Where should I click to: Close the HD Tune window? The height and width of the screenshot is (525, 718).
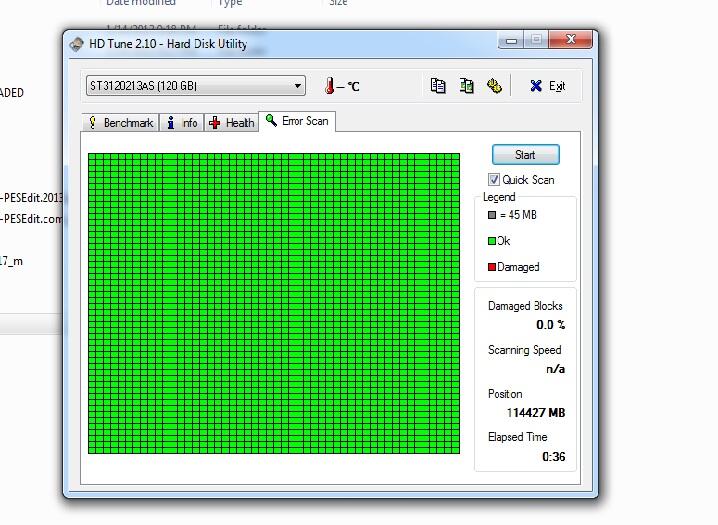tap(570, 39)
